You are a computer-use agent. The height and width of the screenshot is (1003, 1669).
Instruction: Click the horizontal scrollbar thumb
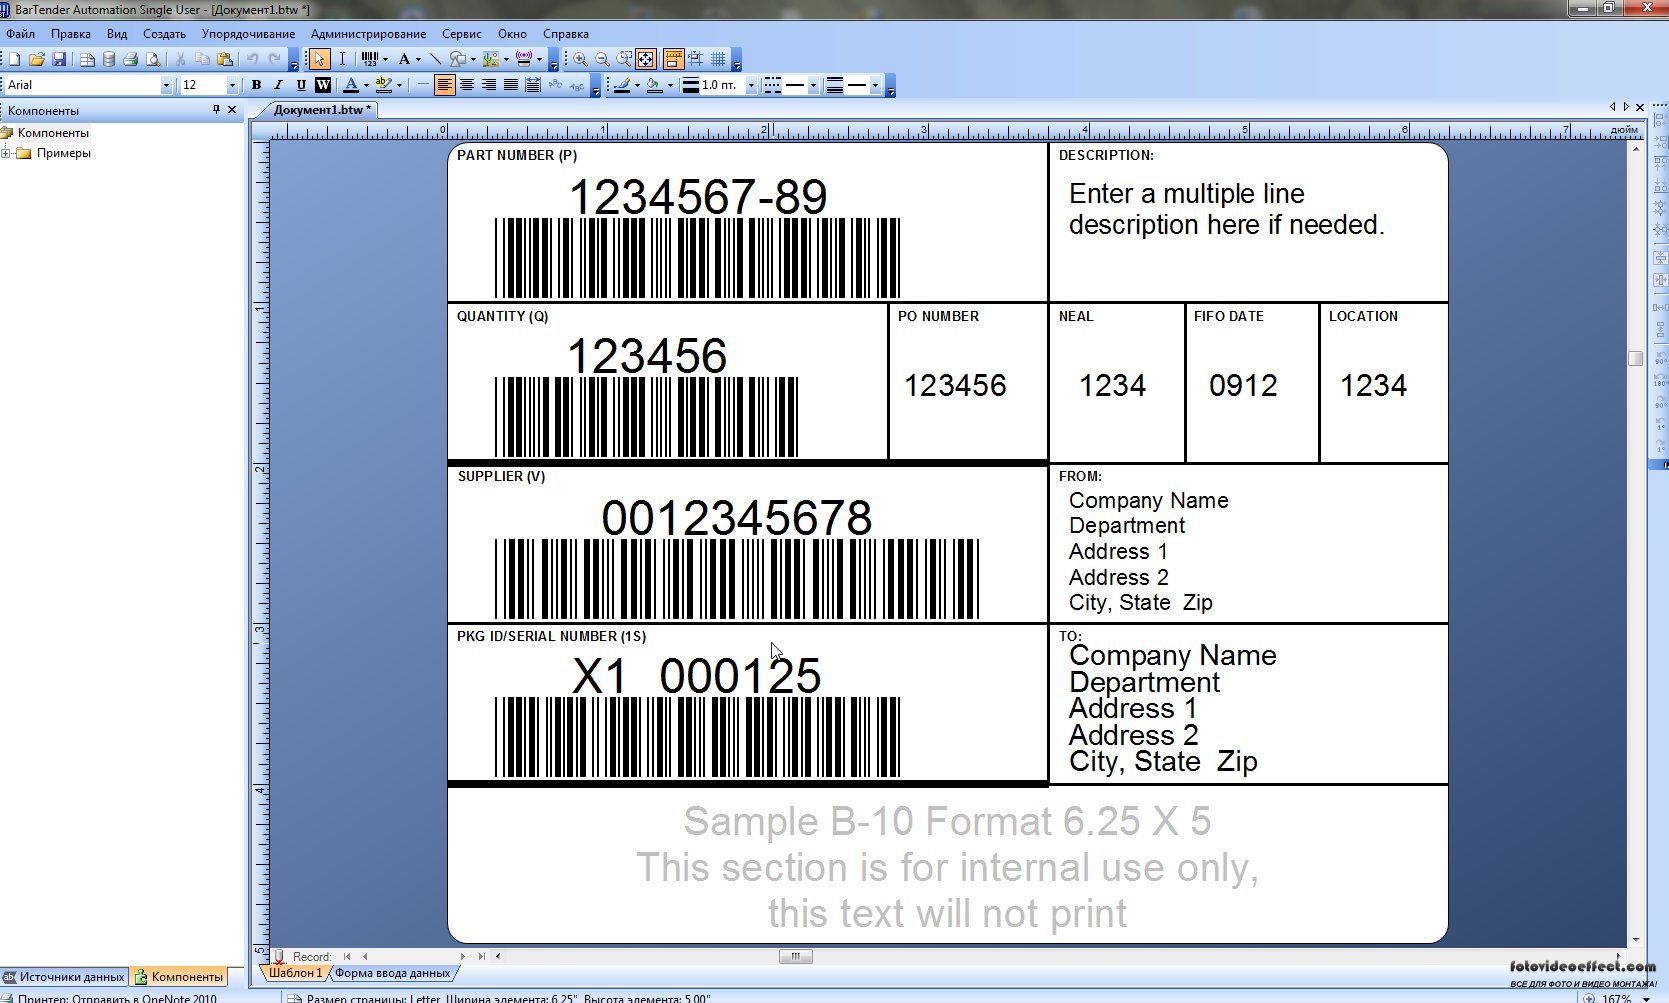click(795, 956)
